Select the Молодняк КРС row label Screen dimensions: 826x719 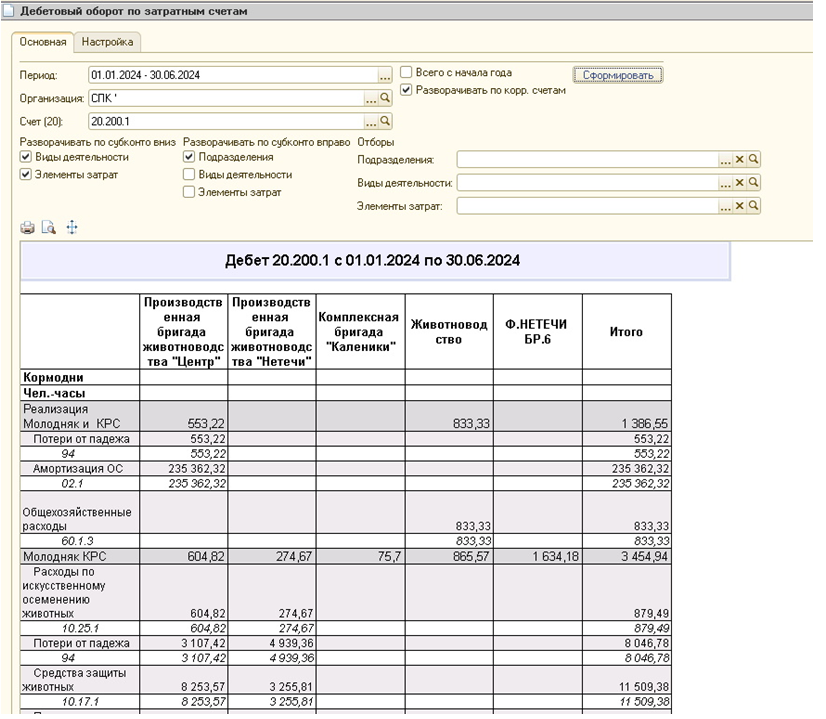click(x=65, y=557)
